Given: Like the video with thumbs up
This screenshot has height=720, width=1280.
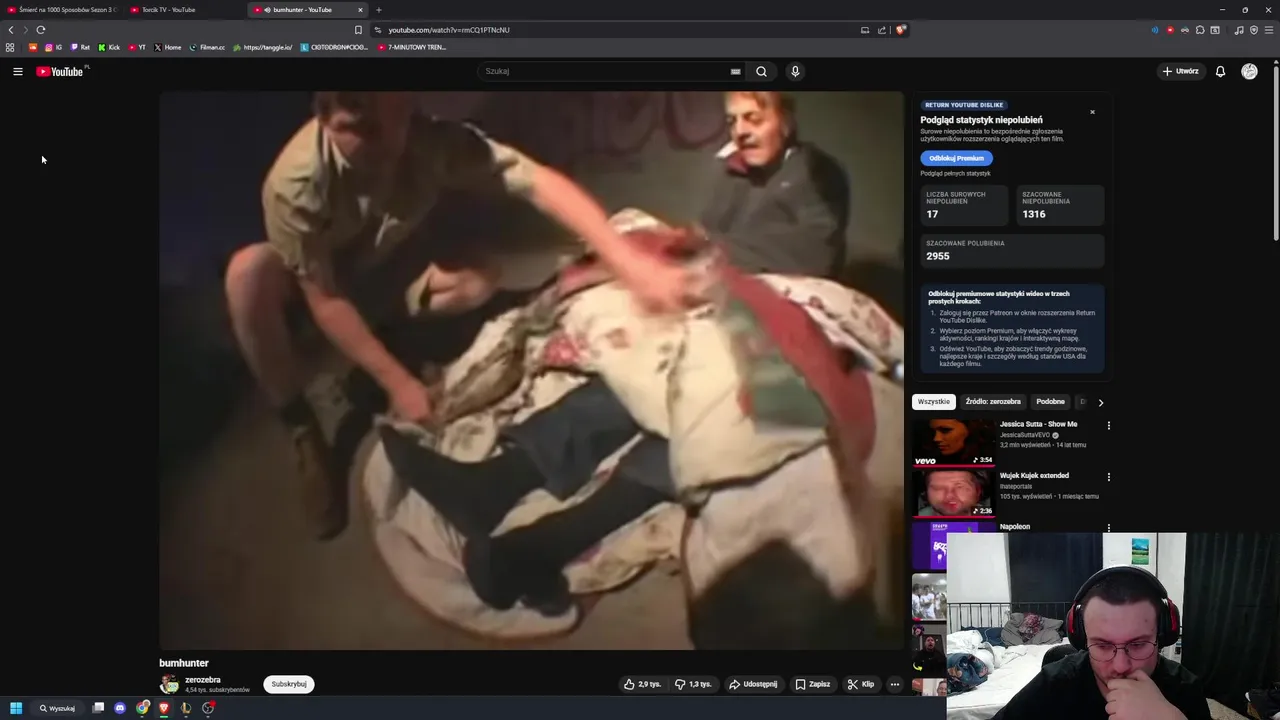Looking at the screenshot, I should [x=642, y=684].
